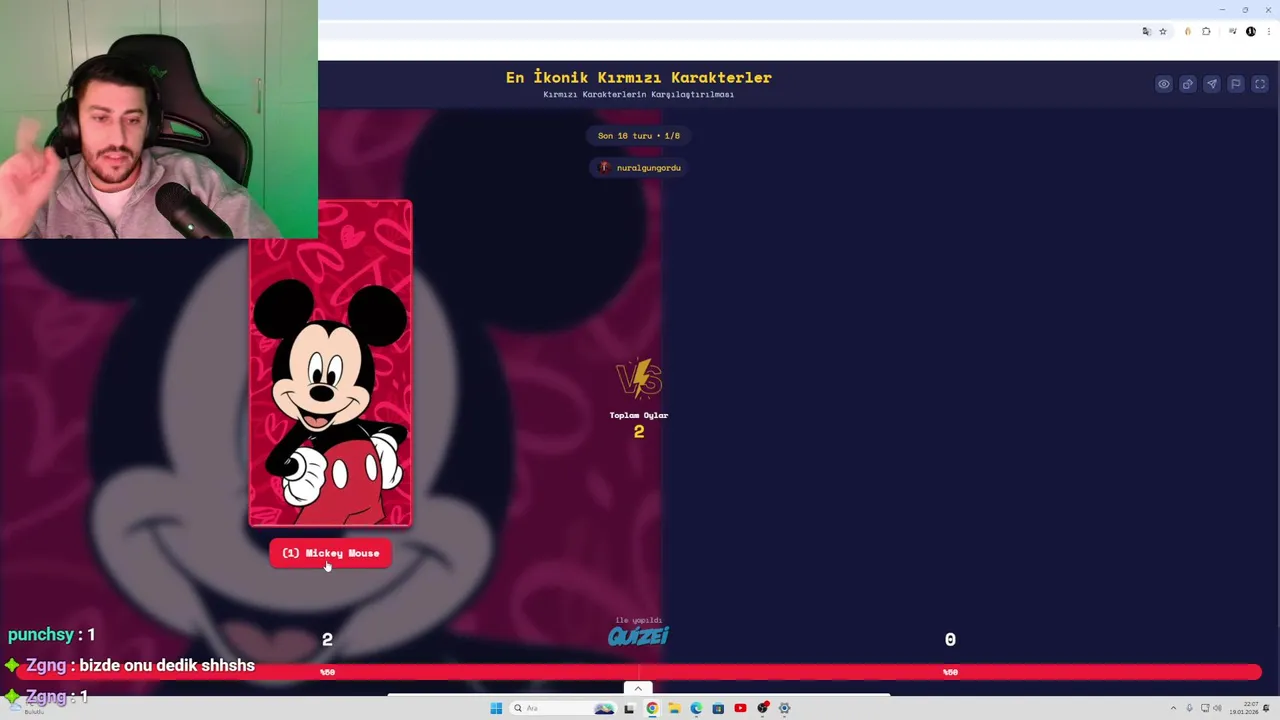
Task: Click the chat message 'bizde onu dedik shhshs'
Action: point(167,665)
